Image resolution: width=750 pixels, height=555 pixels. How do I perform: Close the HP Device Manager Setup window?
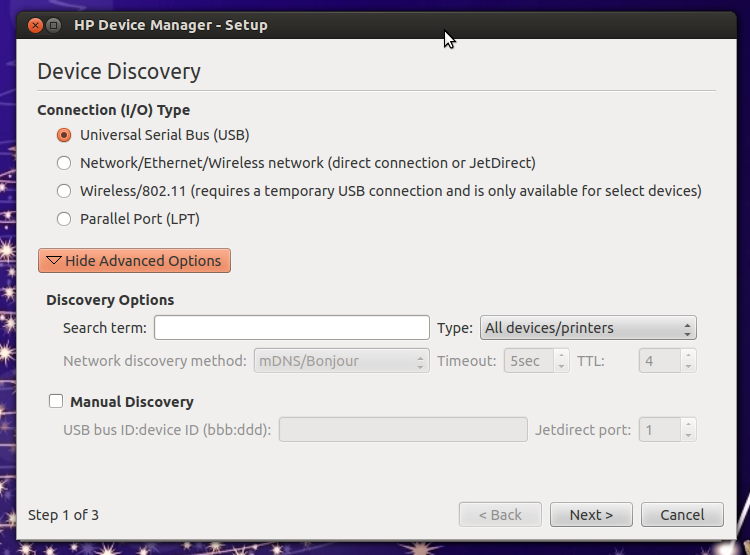[x=35, y=25]
